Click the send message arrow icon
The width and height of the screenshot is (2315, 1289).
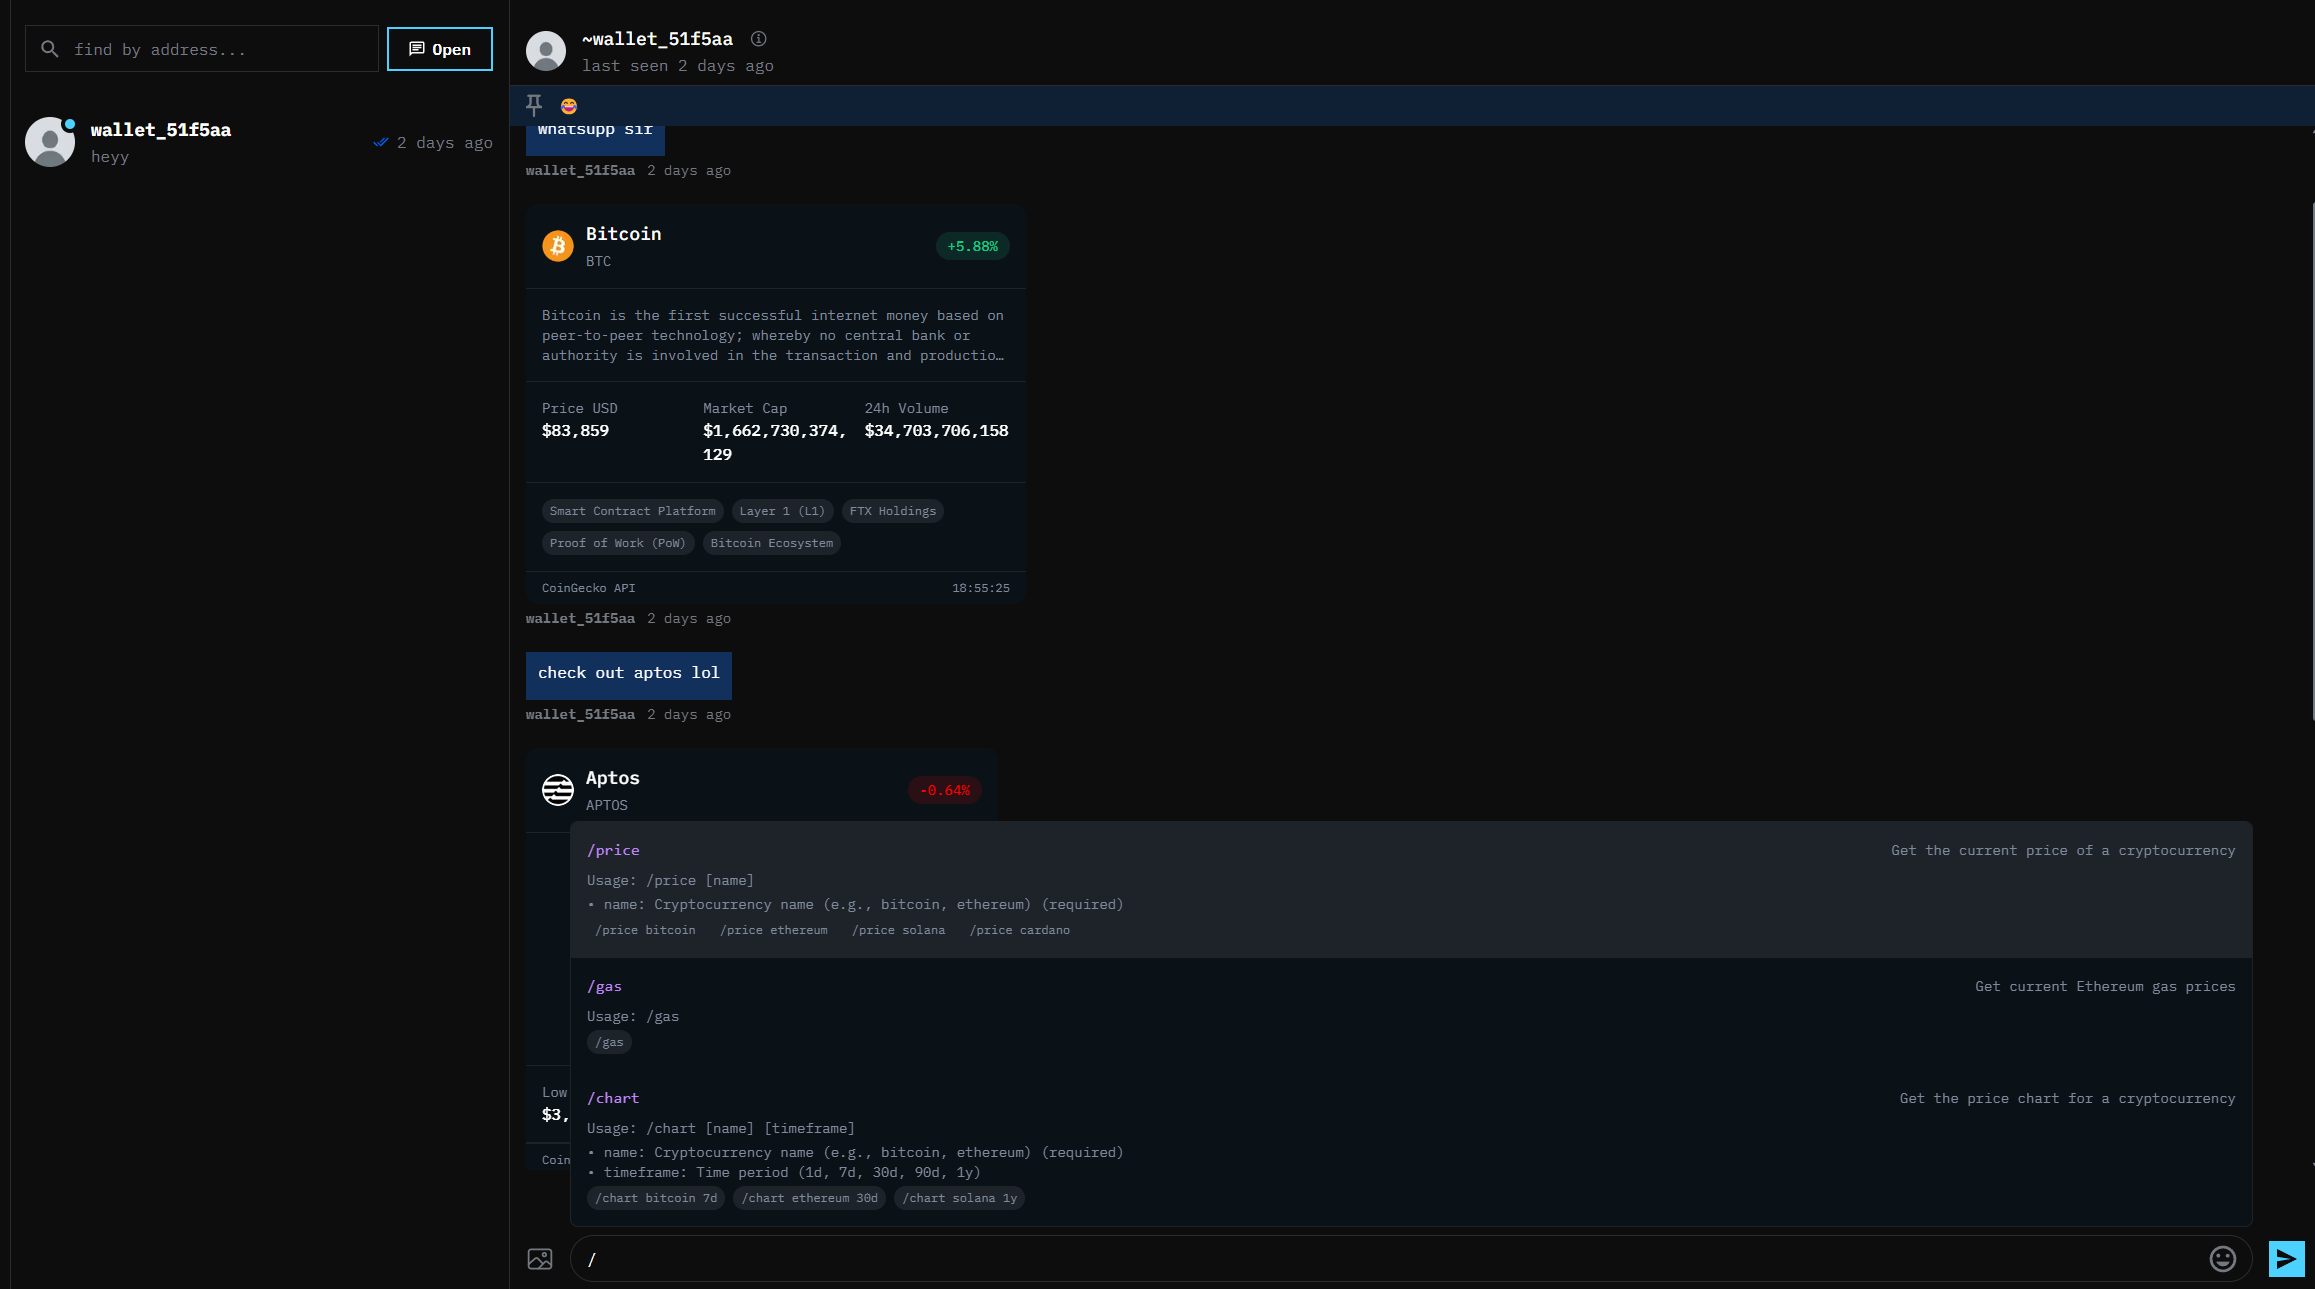2286,1259
